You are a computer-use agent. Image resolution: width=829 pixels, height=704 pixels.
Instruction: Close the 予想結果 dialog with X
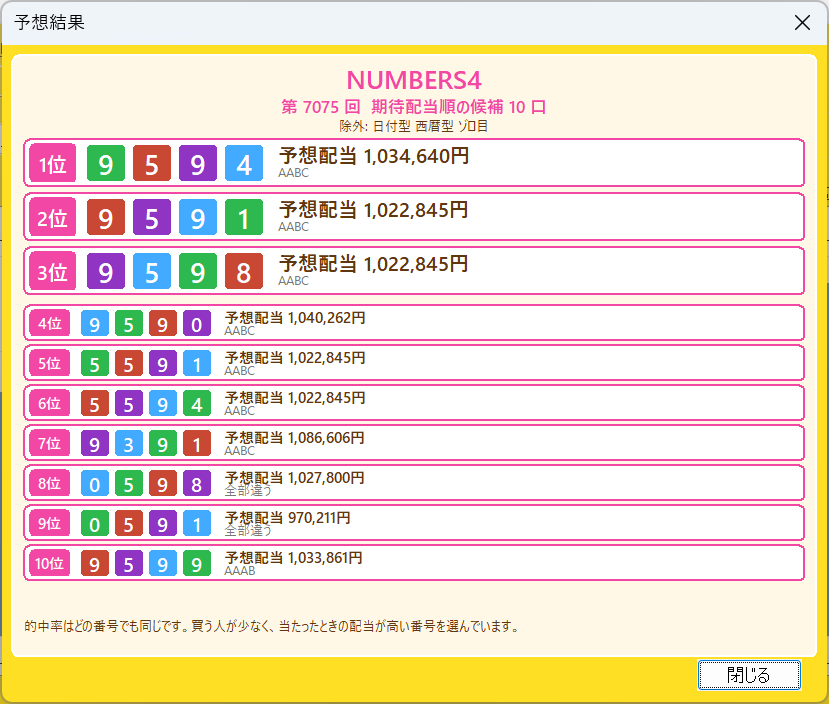click(802, 23)
